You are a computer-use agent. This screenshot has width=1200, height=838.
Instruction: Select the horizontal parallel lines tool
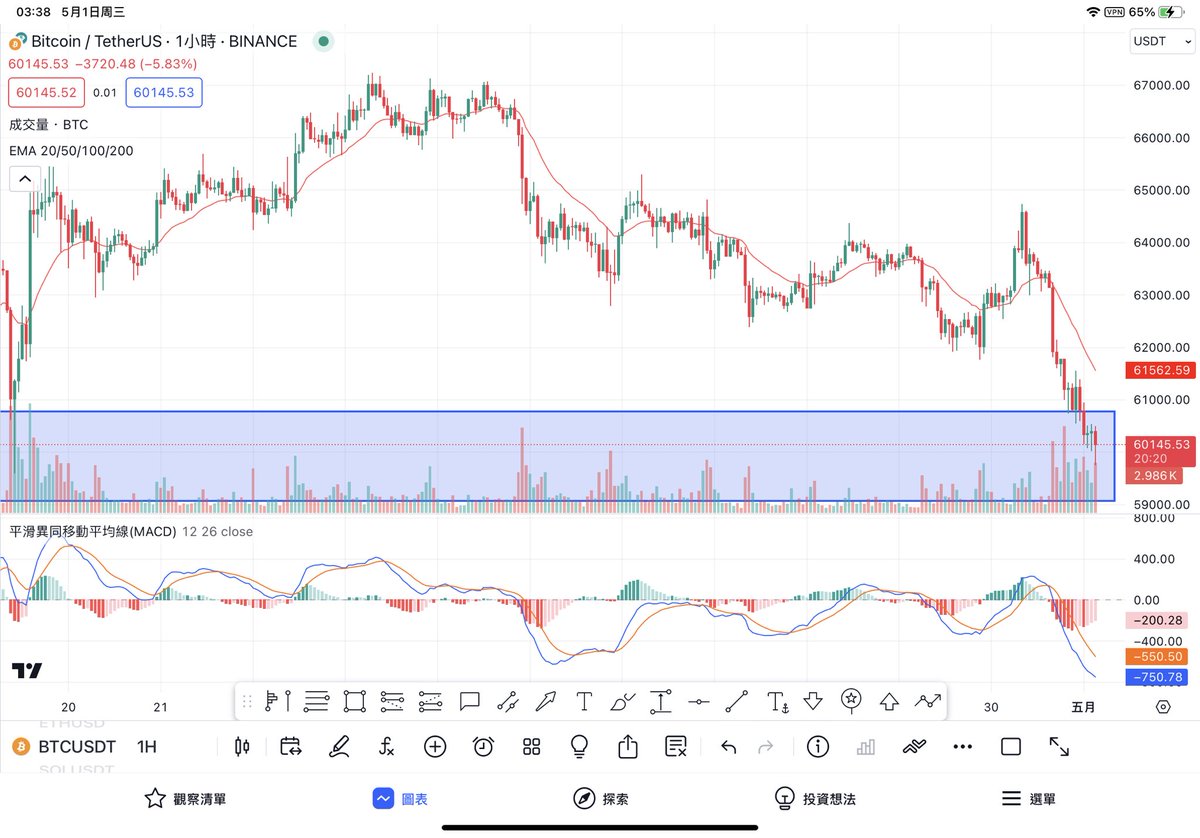[x=317, y=701]
